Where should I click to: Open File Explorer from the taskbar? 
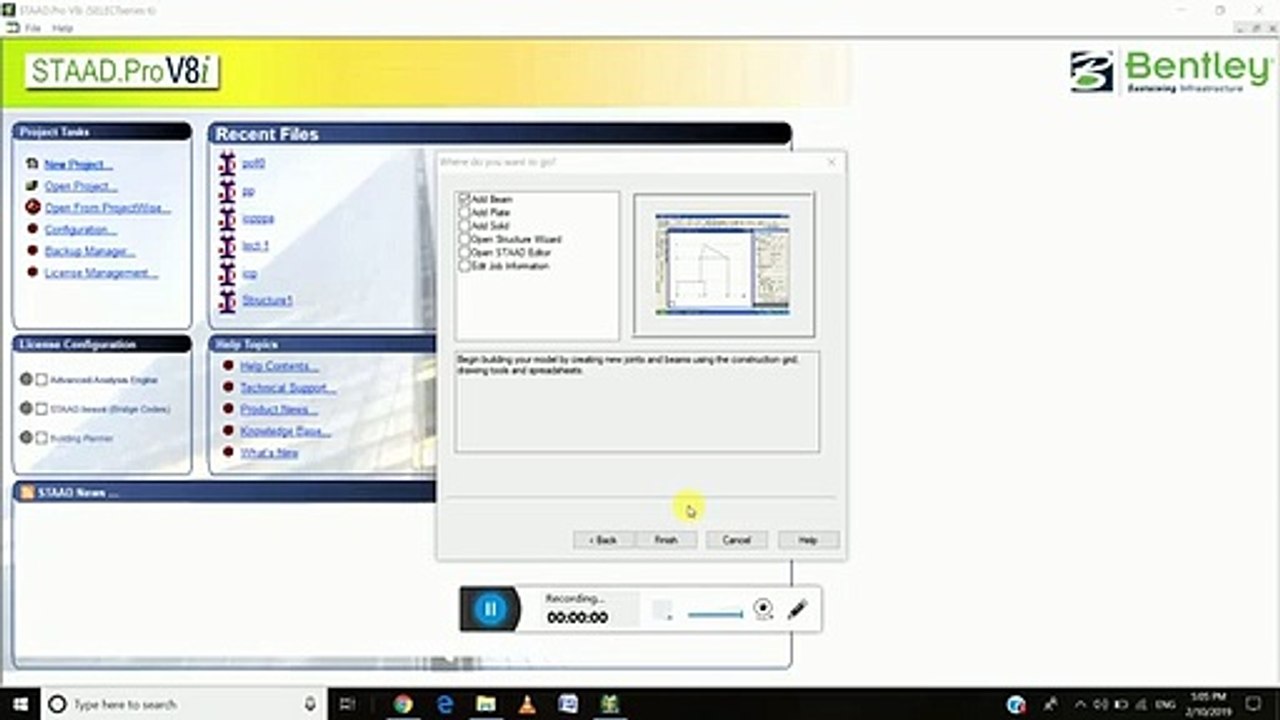click(486, 704)
